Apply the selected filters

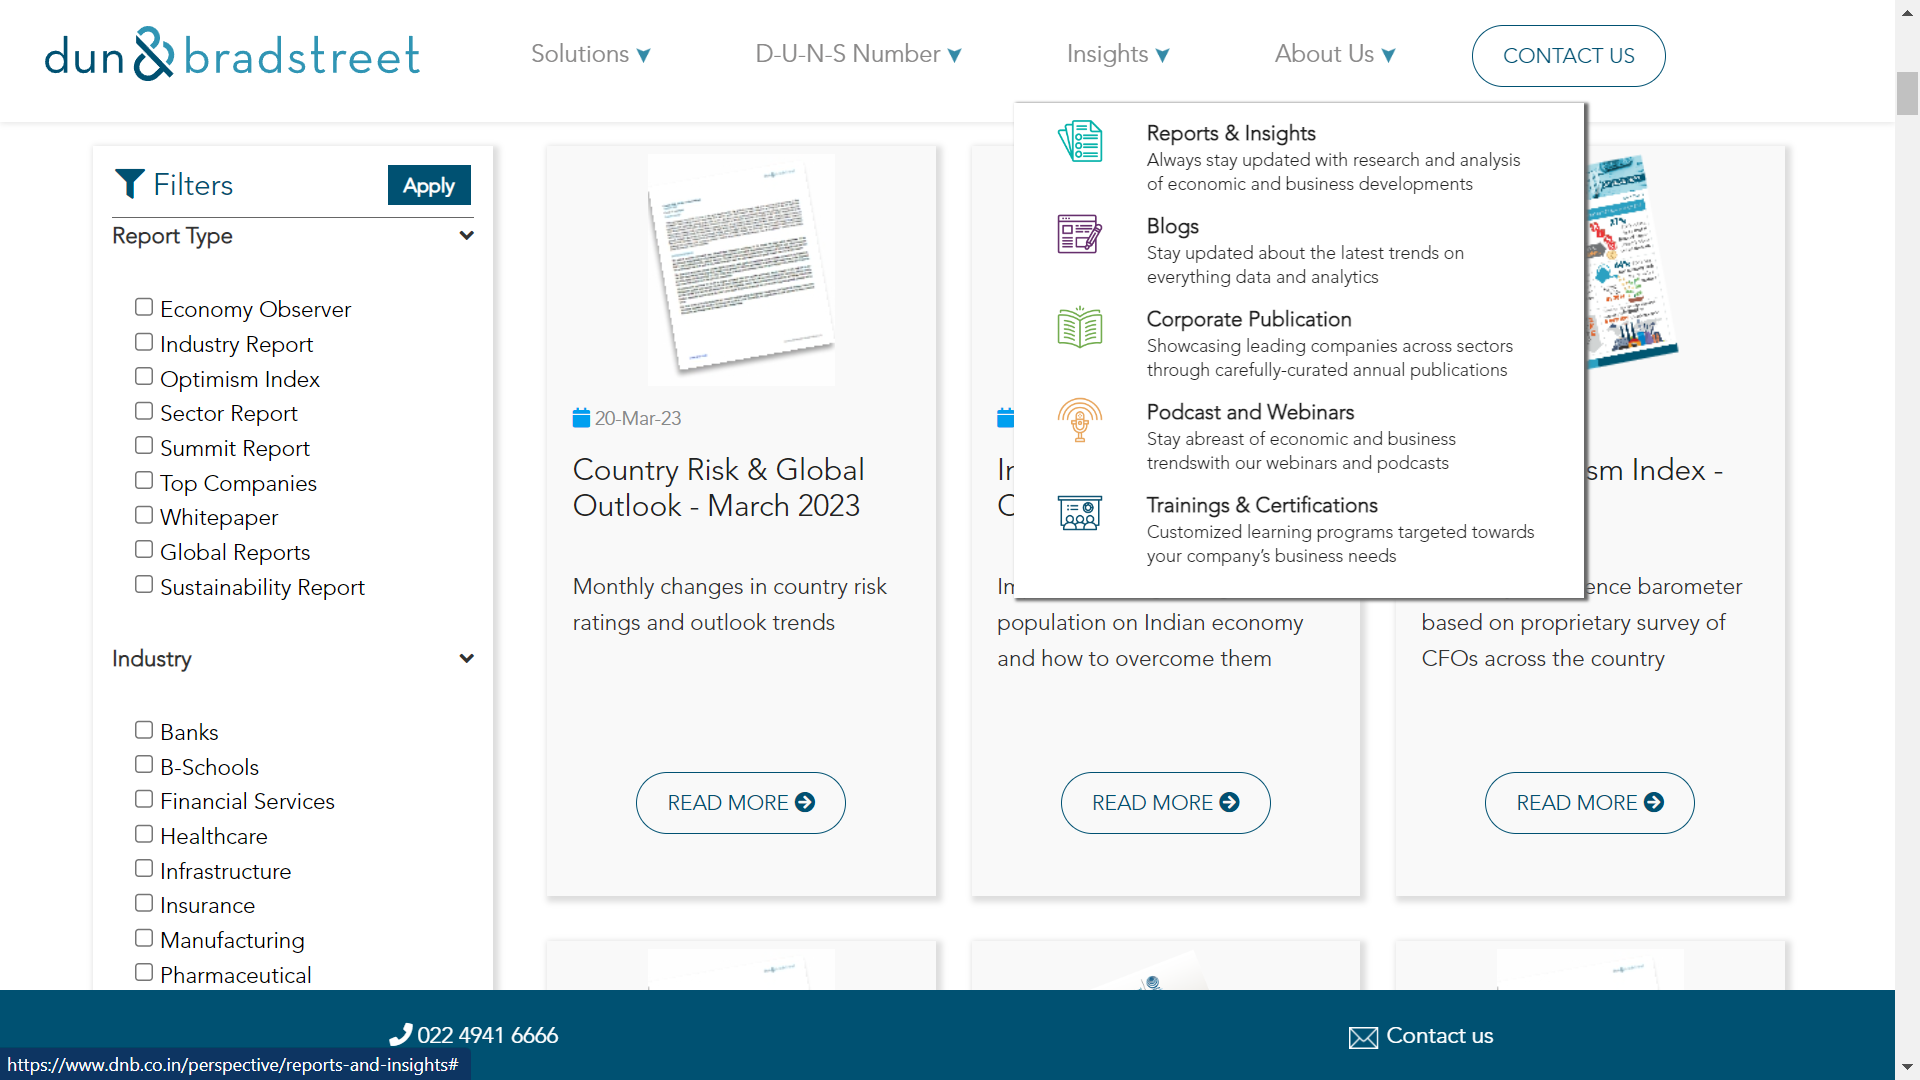[x=429, y=185]
